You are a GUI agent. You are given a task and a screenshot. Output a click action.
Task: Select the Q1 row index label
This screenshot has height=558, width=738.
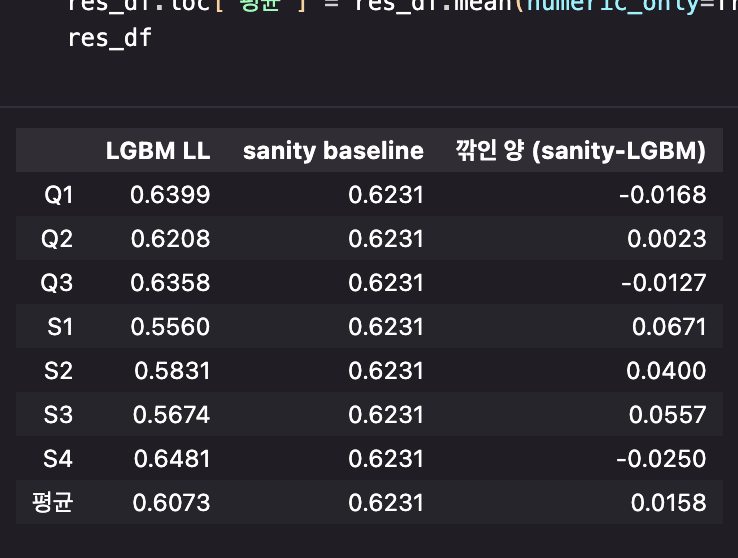click(x=58, y=195)
